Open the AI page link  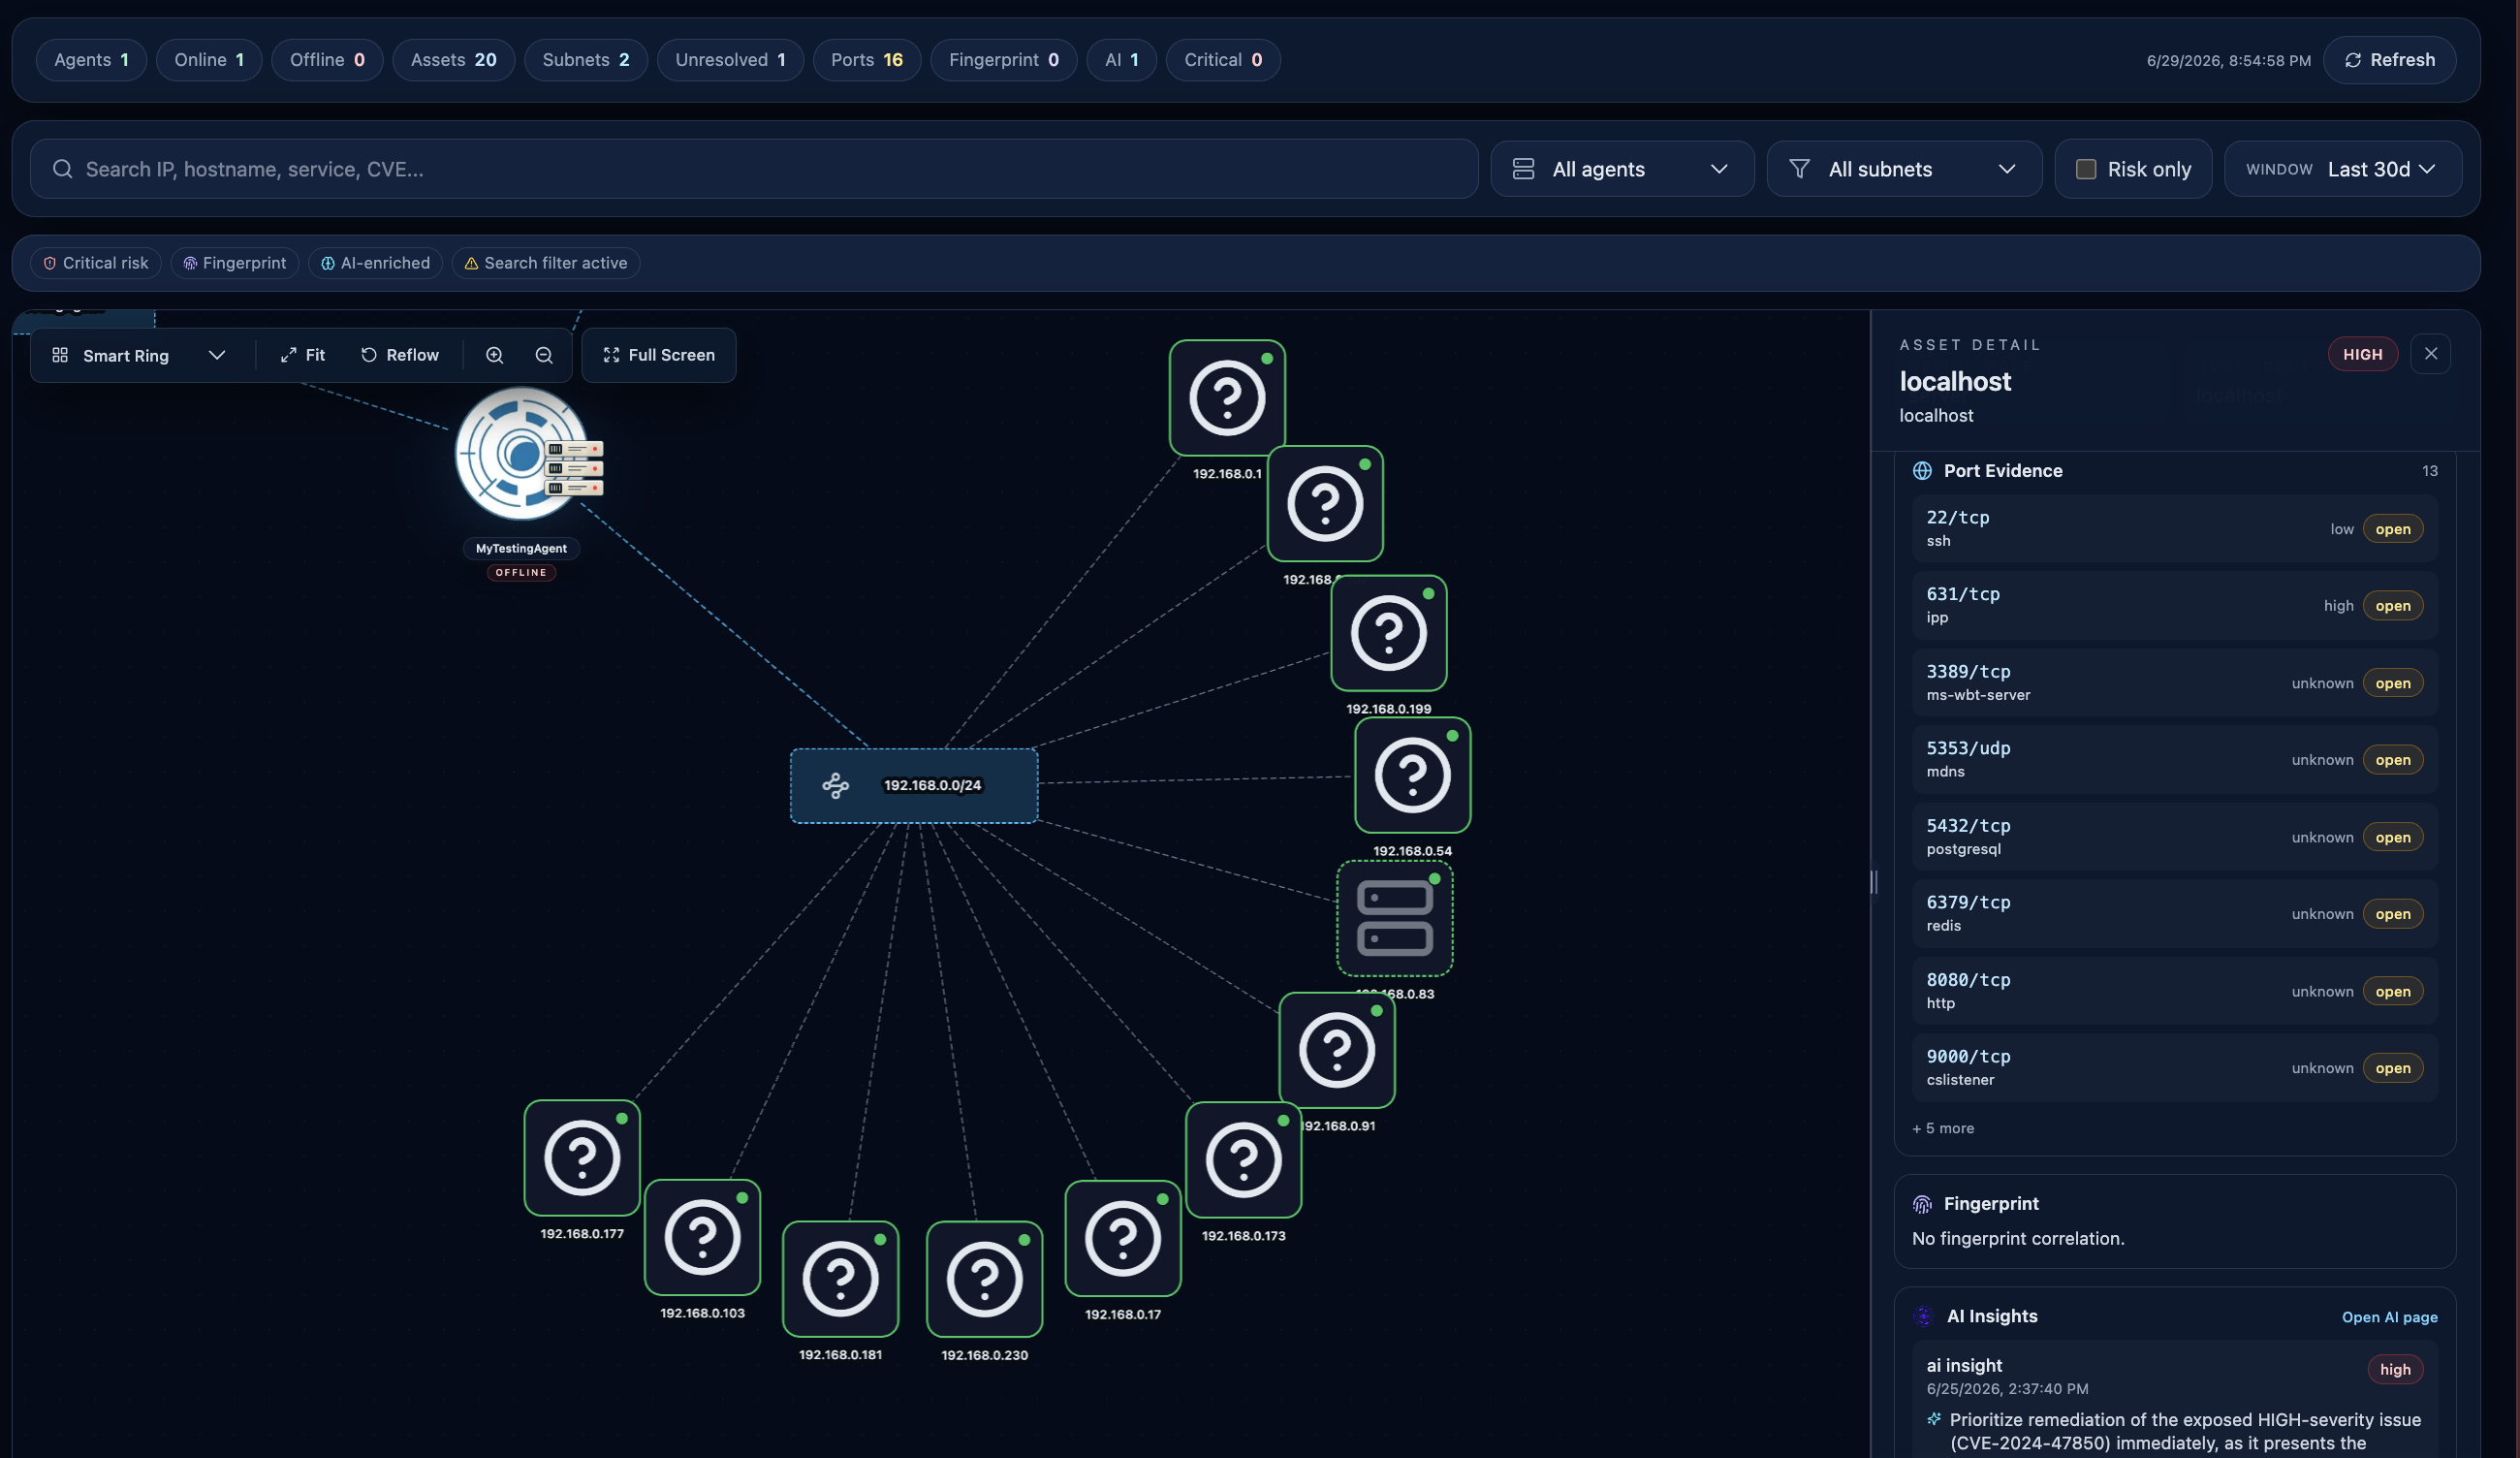tap(2389, 1317)
